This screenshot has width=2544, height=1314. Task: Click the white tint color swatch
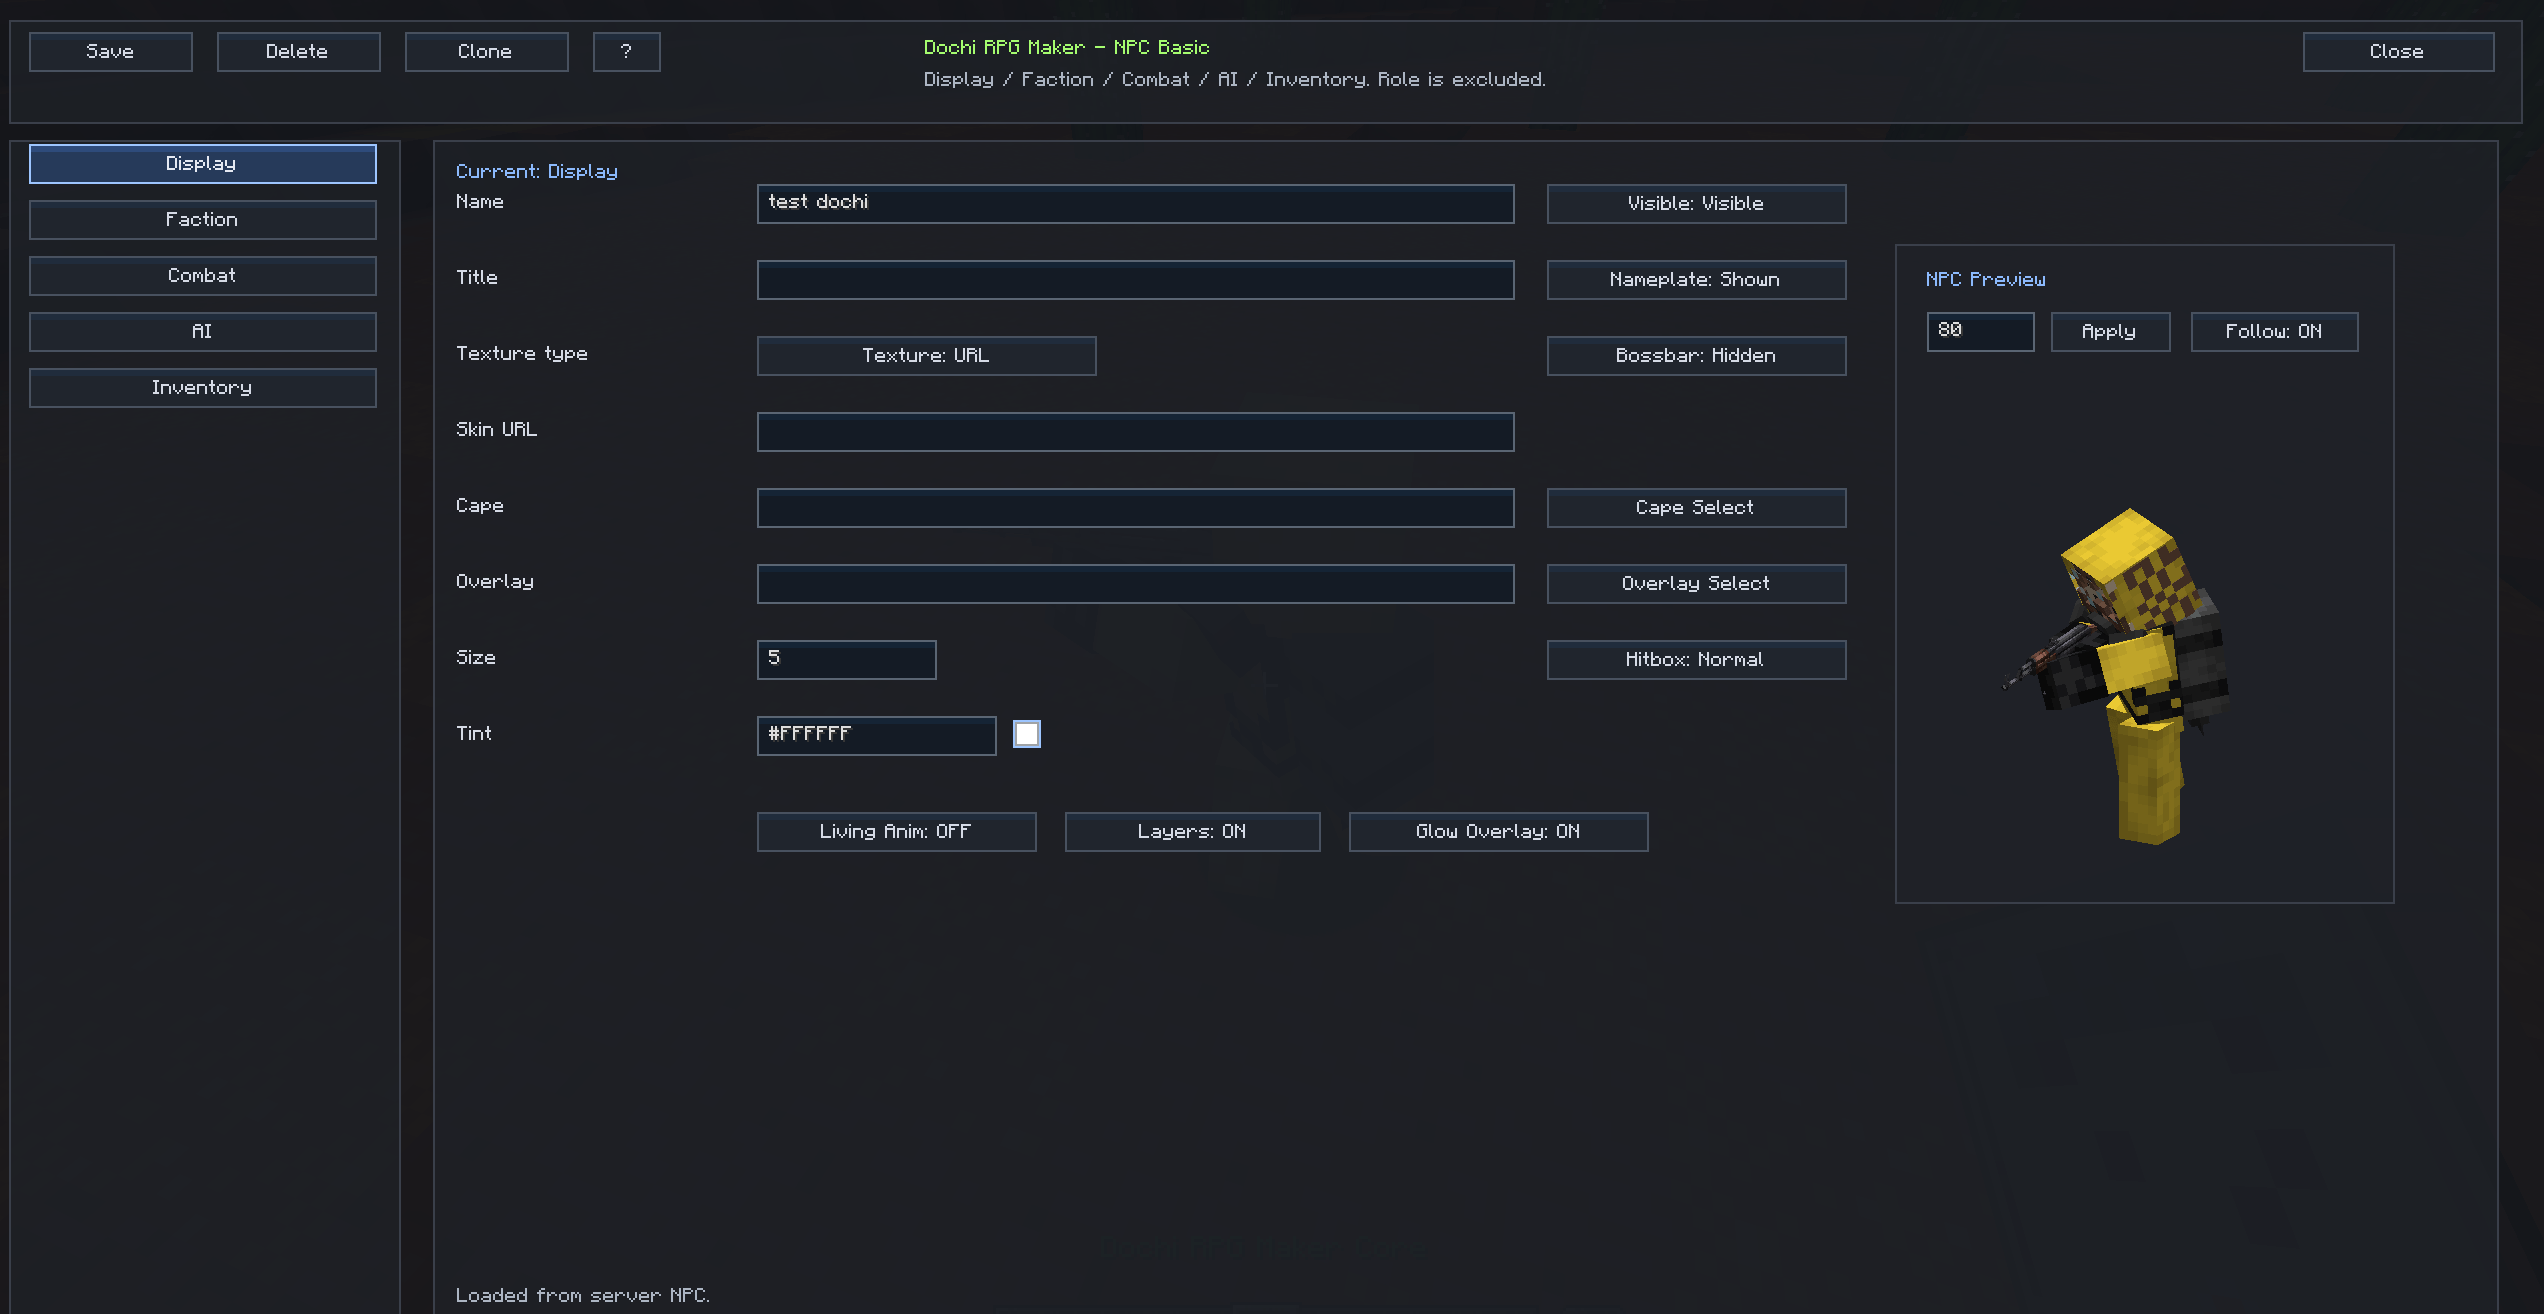point(1027,734)
